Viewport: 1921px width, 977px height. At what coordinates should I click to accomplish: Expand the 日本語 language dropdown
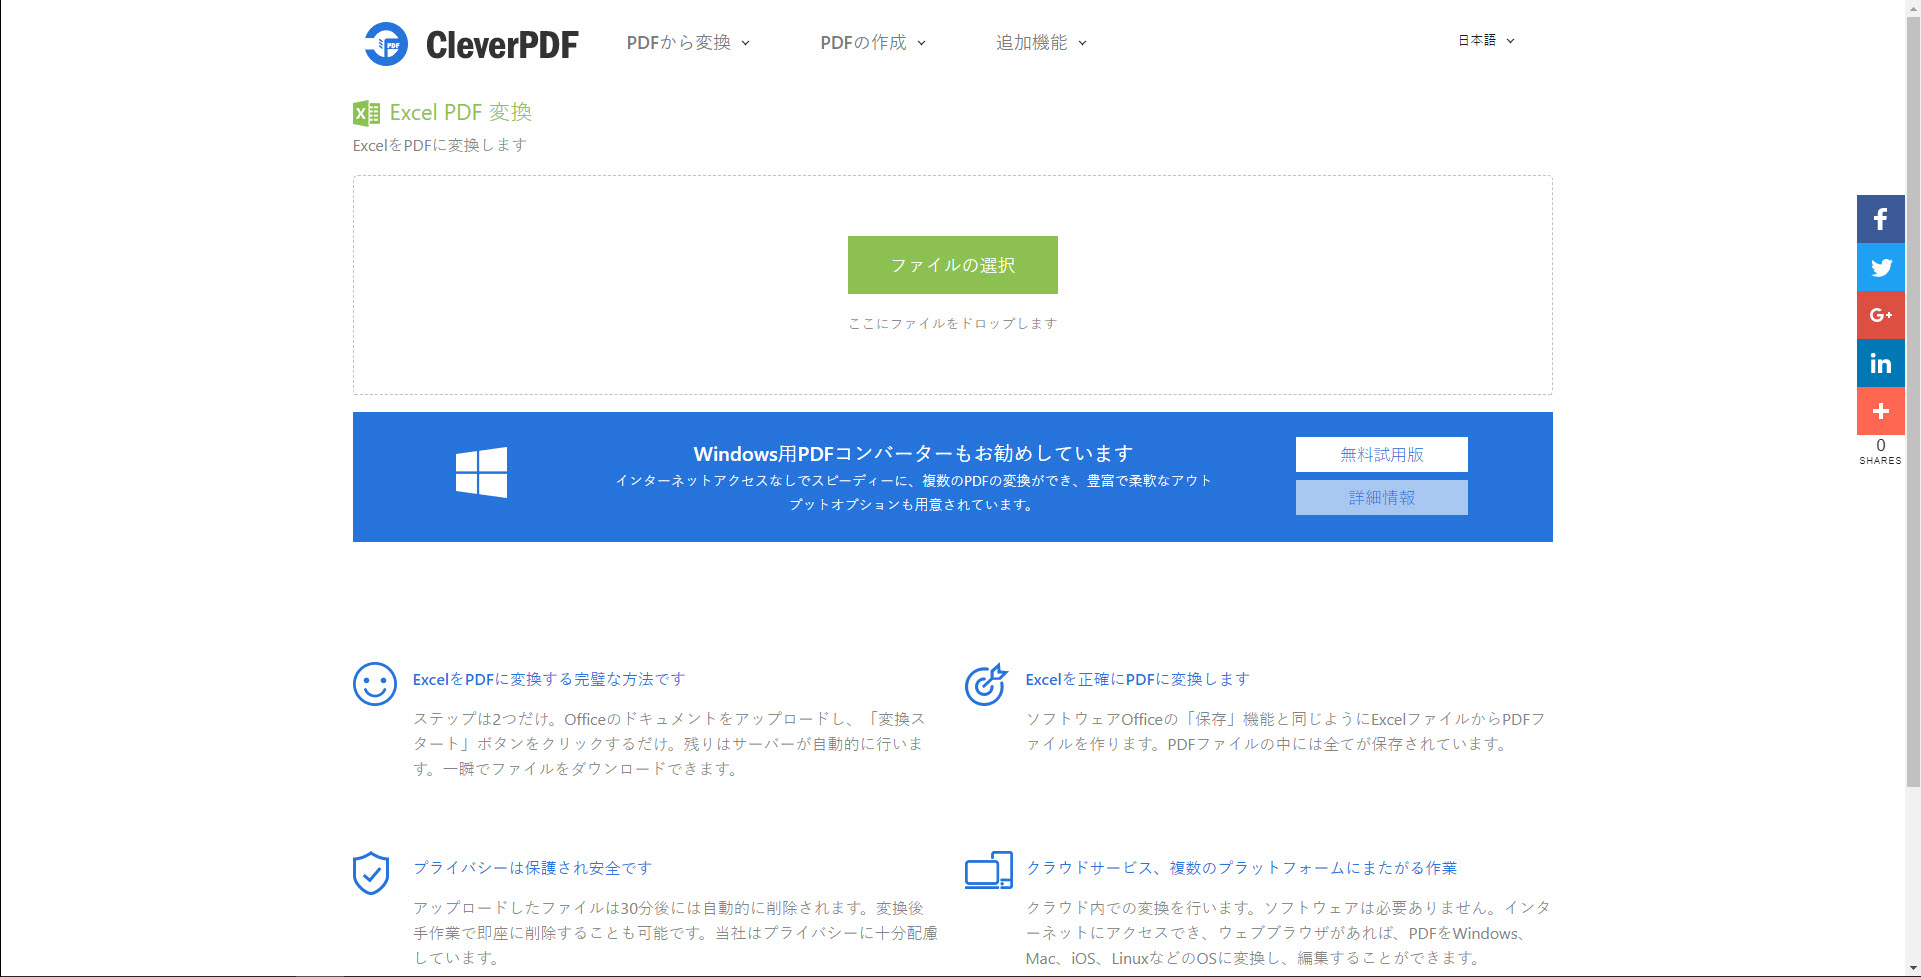tap(1486, 40)
